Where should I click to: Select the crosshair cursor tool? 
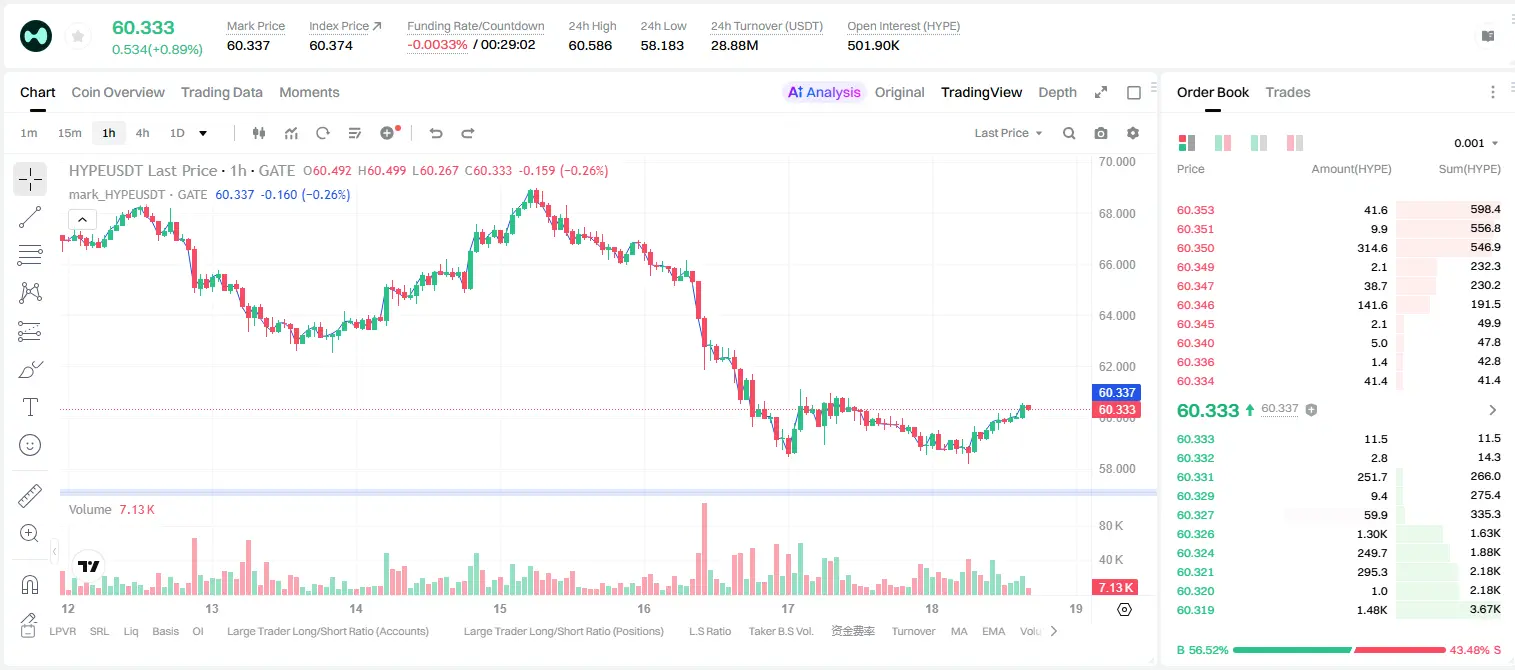click(30, 179)
